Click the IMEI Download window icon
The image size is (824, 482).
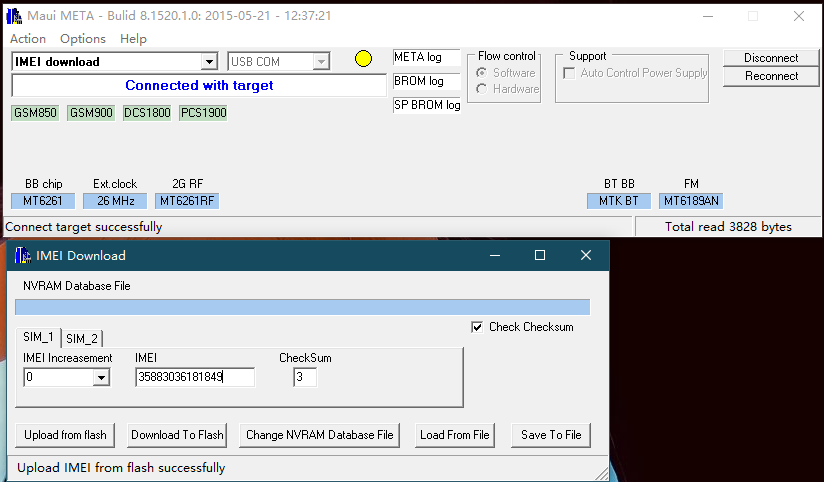coord(22,255)
